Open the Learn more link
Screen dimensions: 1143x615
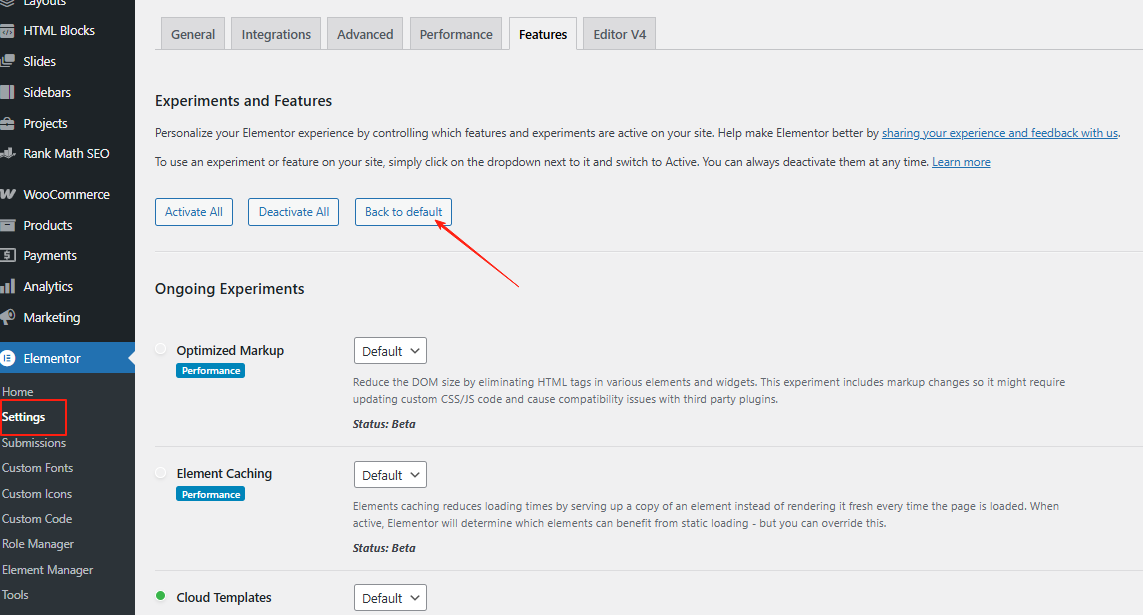[960, 161]
